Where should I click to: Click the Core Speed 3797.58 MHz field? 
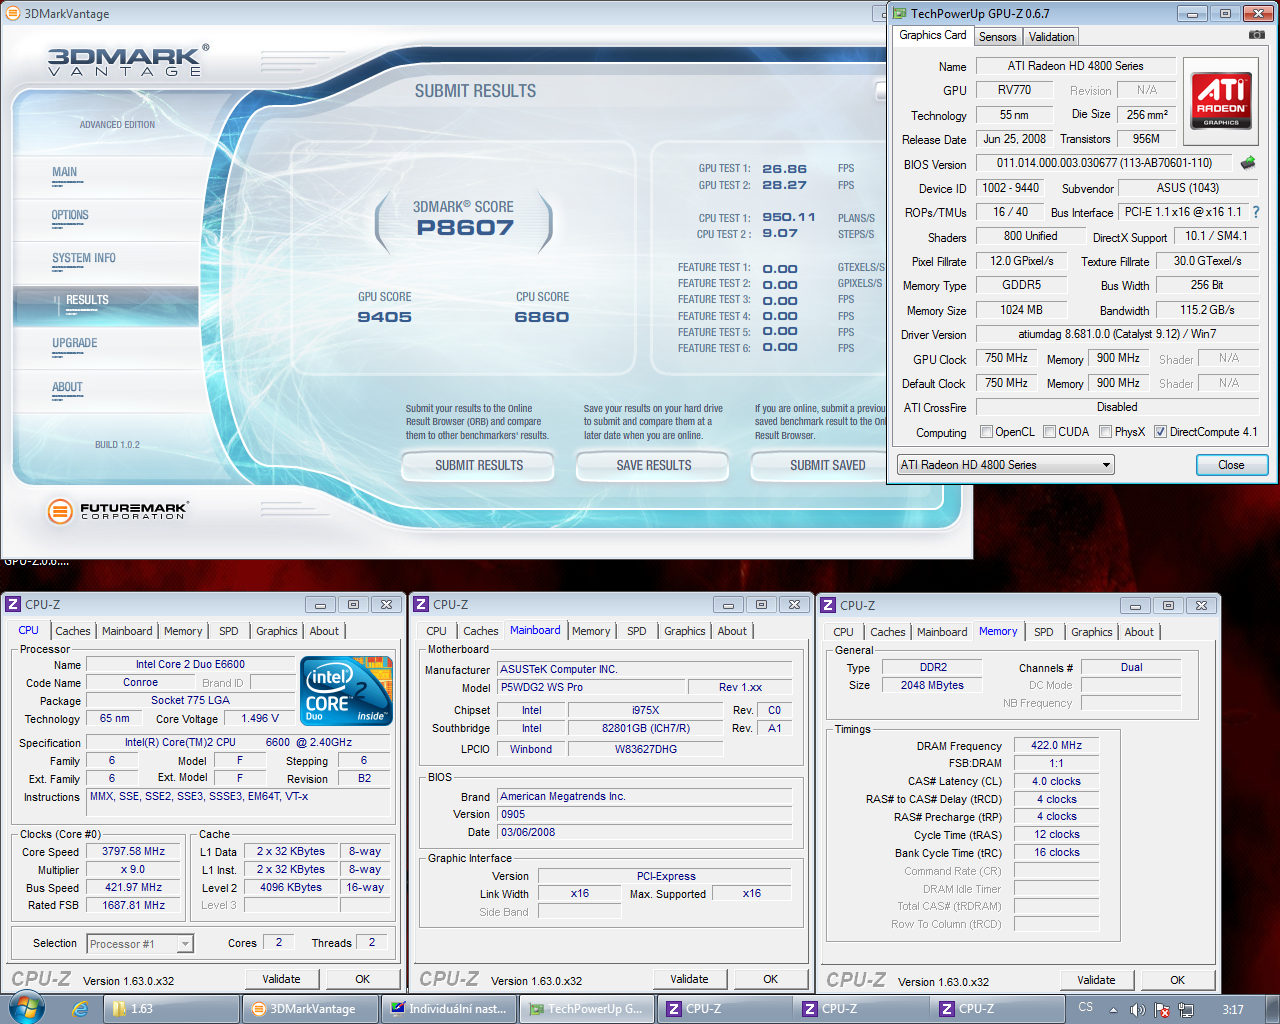click(x=133, y=852)
